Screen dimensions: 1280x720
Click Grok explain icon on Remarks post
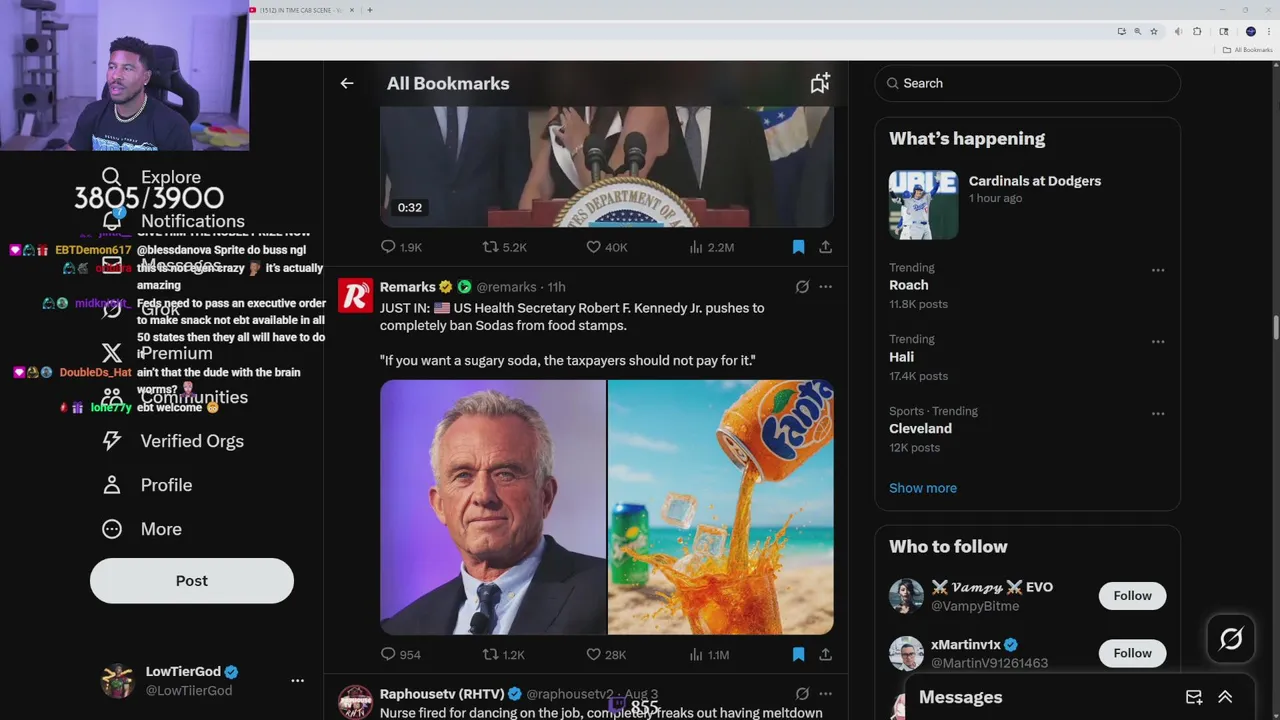pyautogui.click(x=802, y=287)
